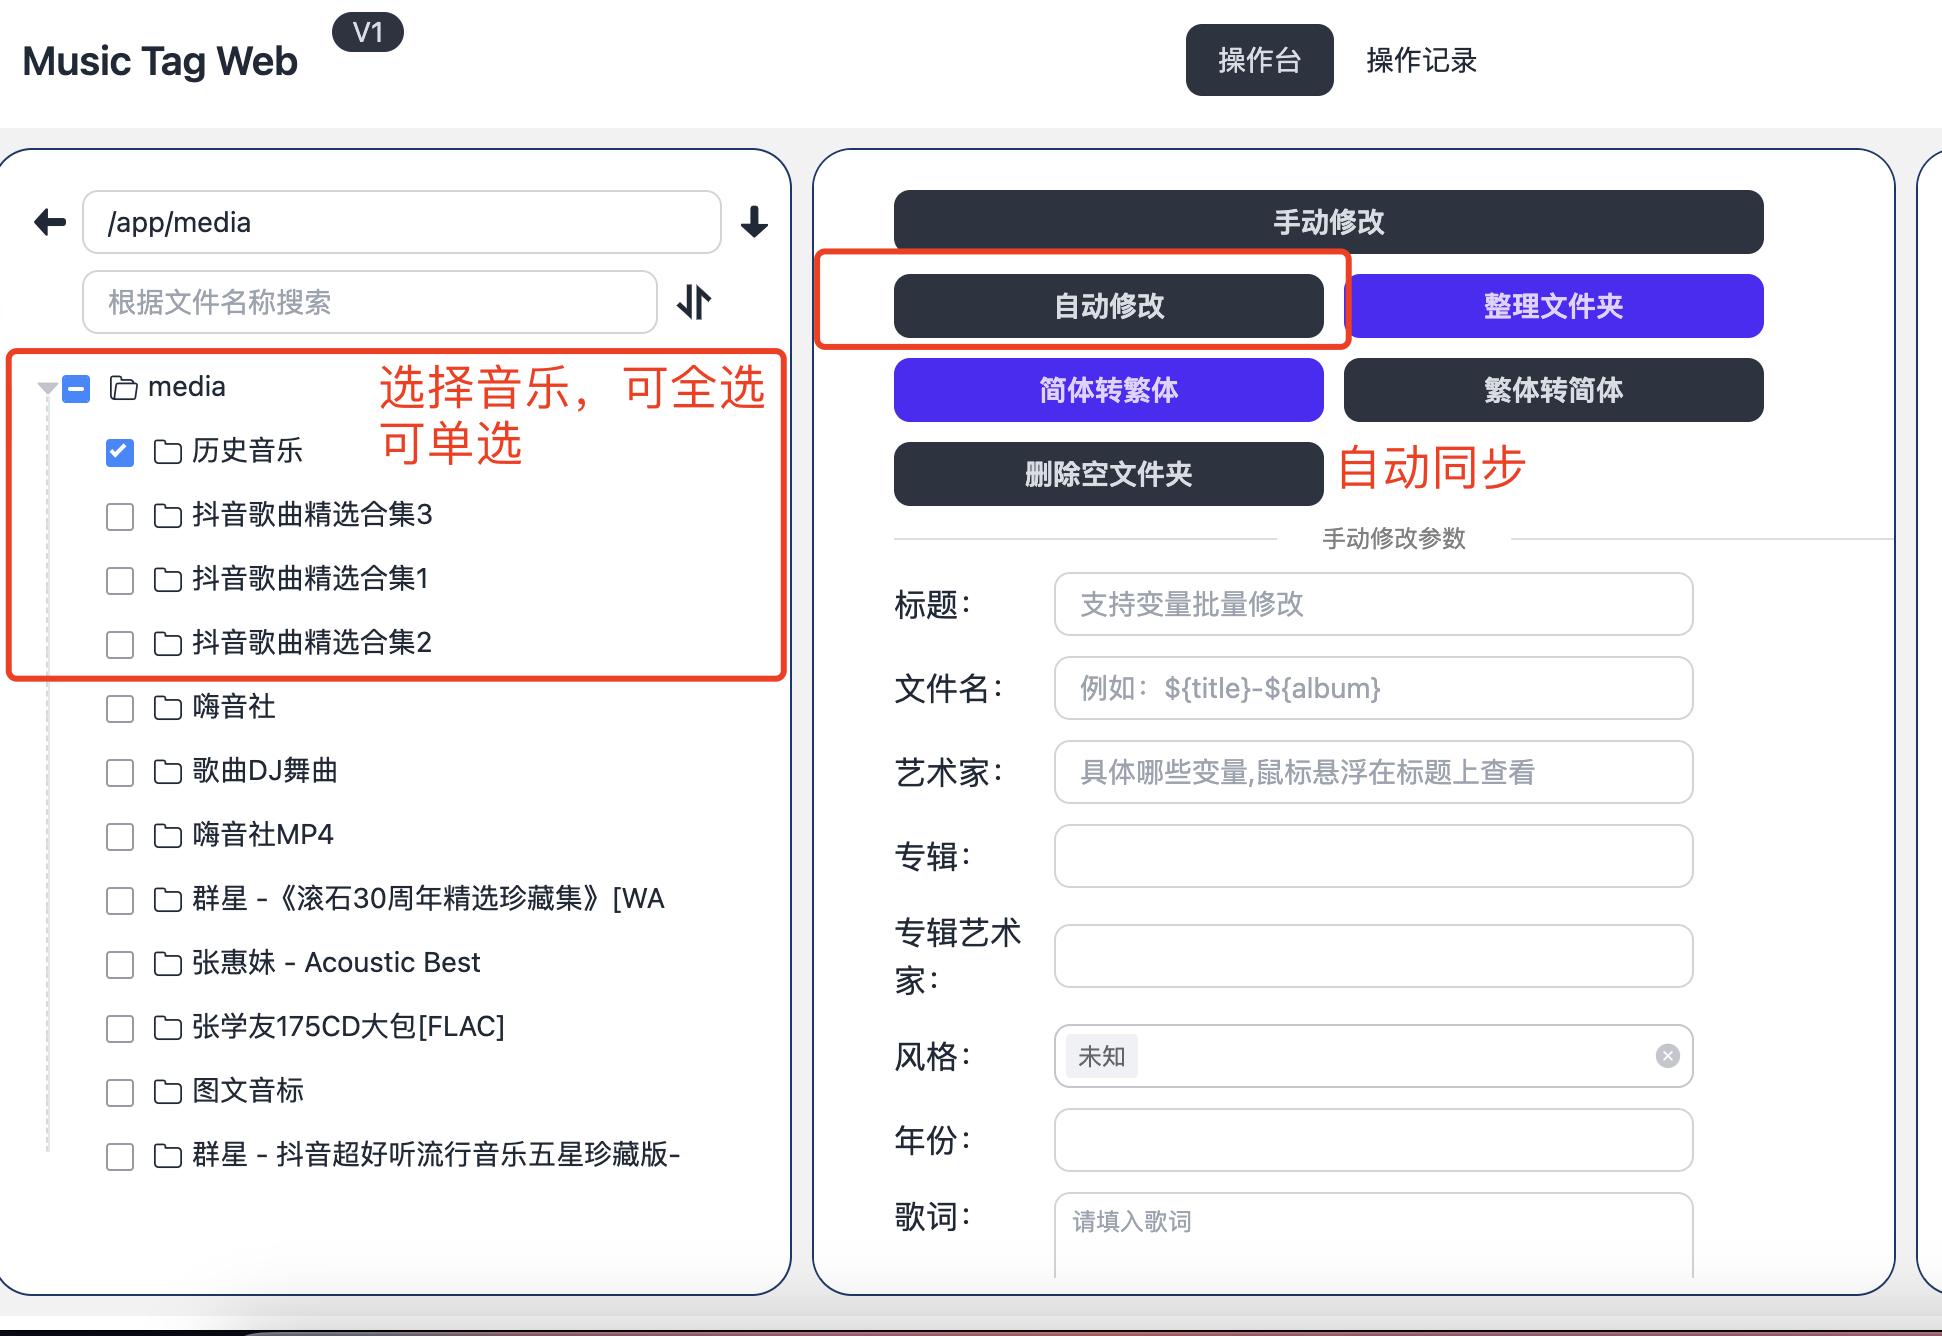Click the 整理文件夹 button

tap(1553, 306)
